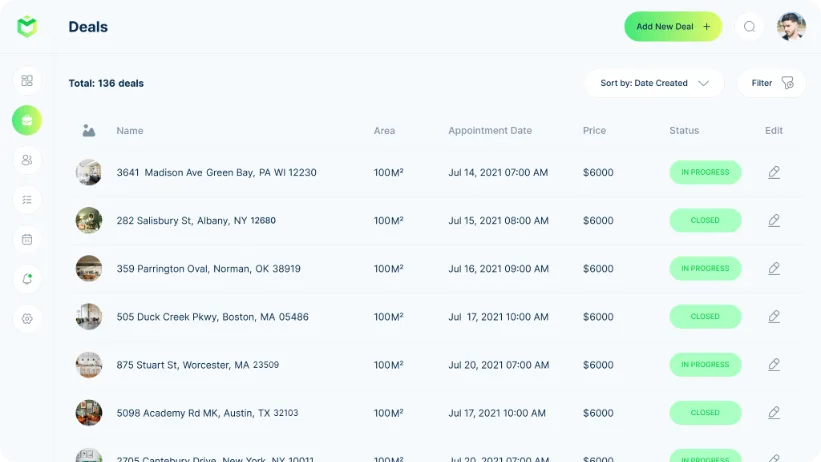Click the filter funnel icon
This screenshot has width=821, height=462.
[x=787, y=83]
